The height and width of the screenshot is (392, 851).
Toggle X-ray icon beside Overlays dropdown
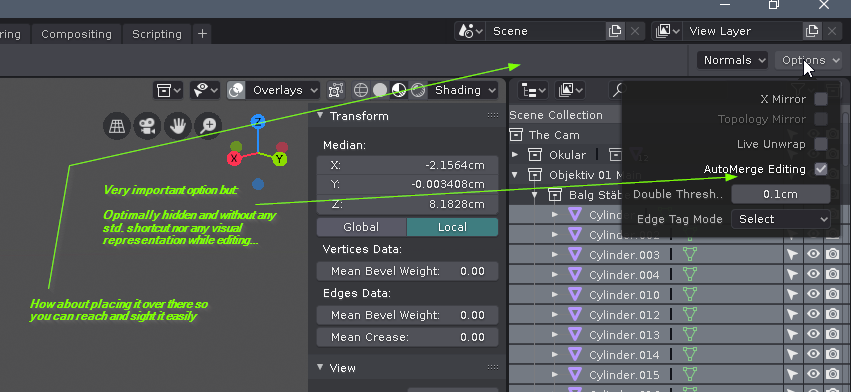pos(336,90)
